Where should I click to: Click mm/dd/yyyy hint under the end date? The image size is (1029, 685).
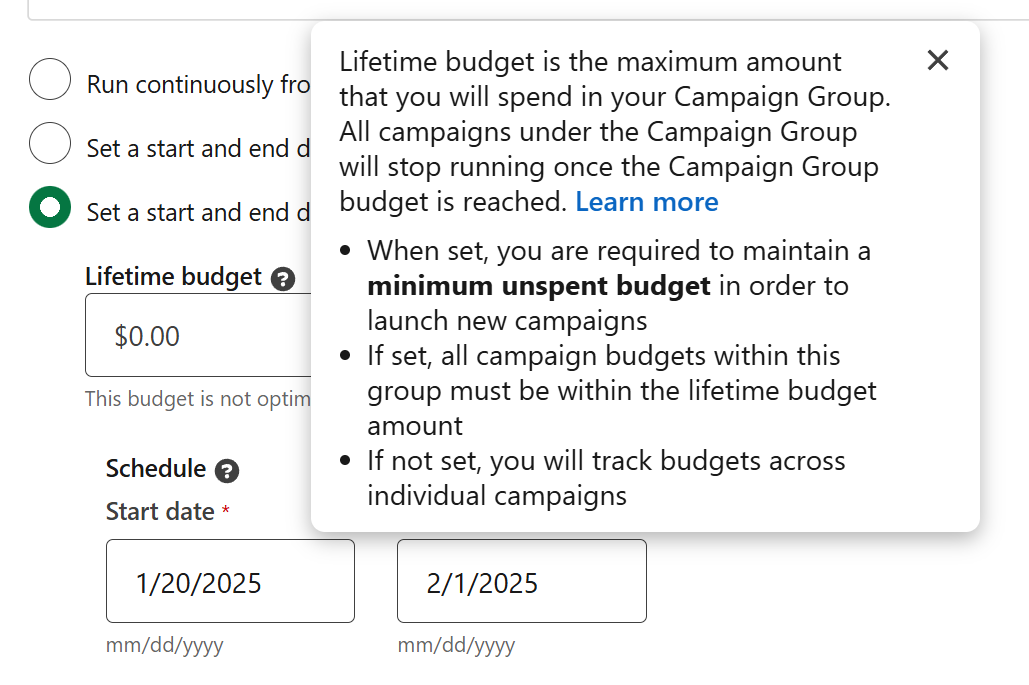[x=456, y=646]
